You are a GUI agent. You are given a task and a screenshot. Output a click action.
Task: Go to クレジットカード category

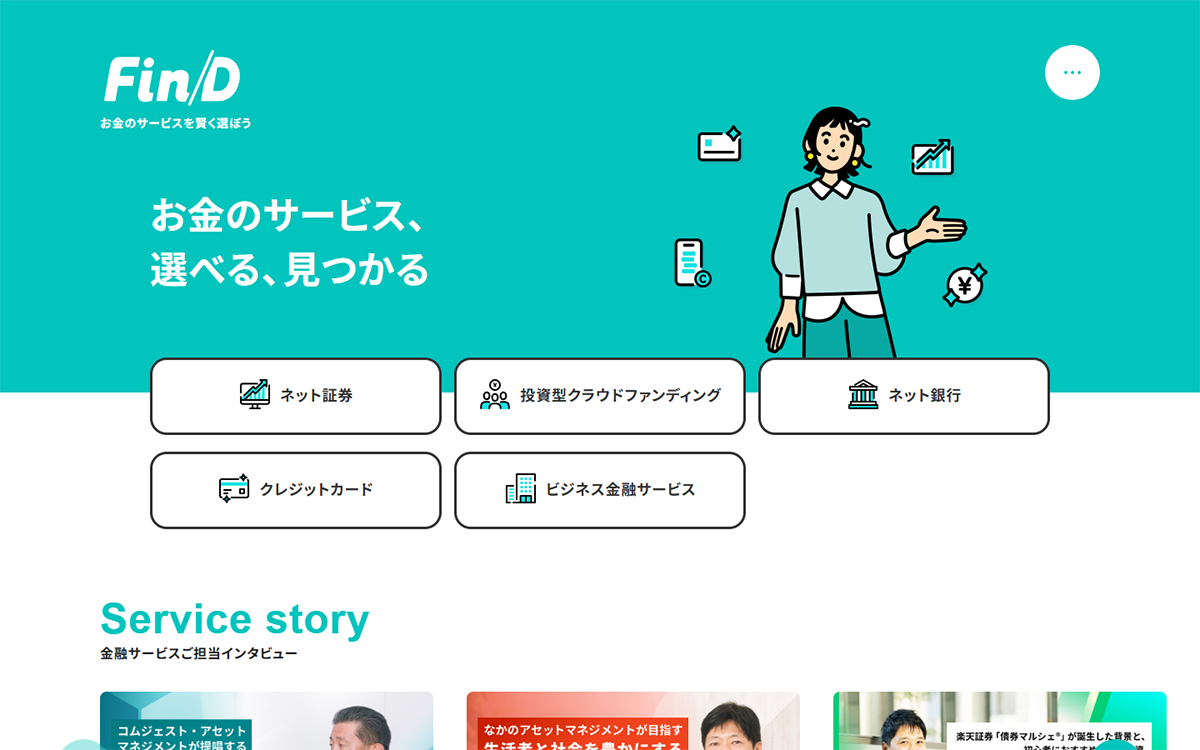tap(296, 490)
